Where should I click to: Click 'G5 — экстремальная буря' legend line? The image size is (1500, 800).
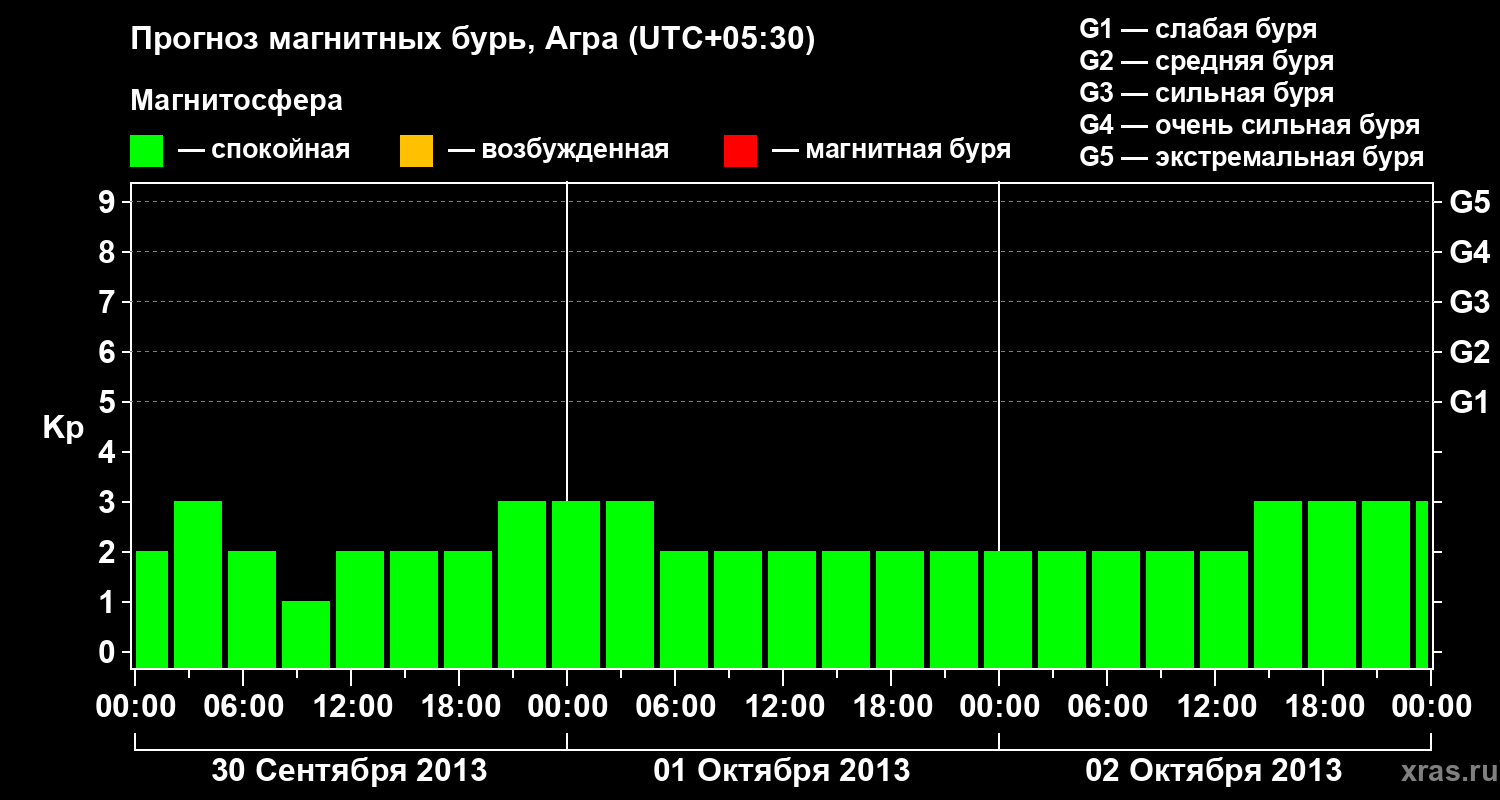point(1252,157)
